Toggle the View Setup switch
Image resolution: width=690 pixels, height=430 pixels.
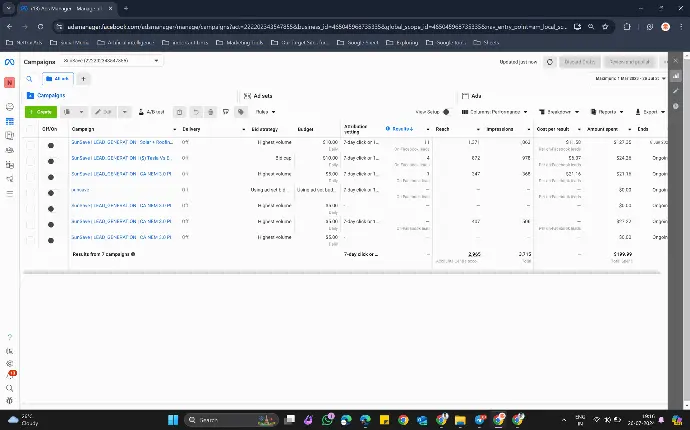click(446, 112)
